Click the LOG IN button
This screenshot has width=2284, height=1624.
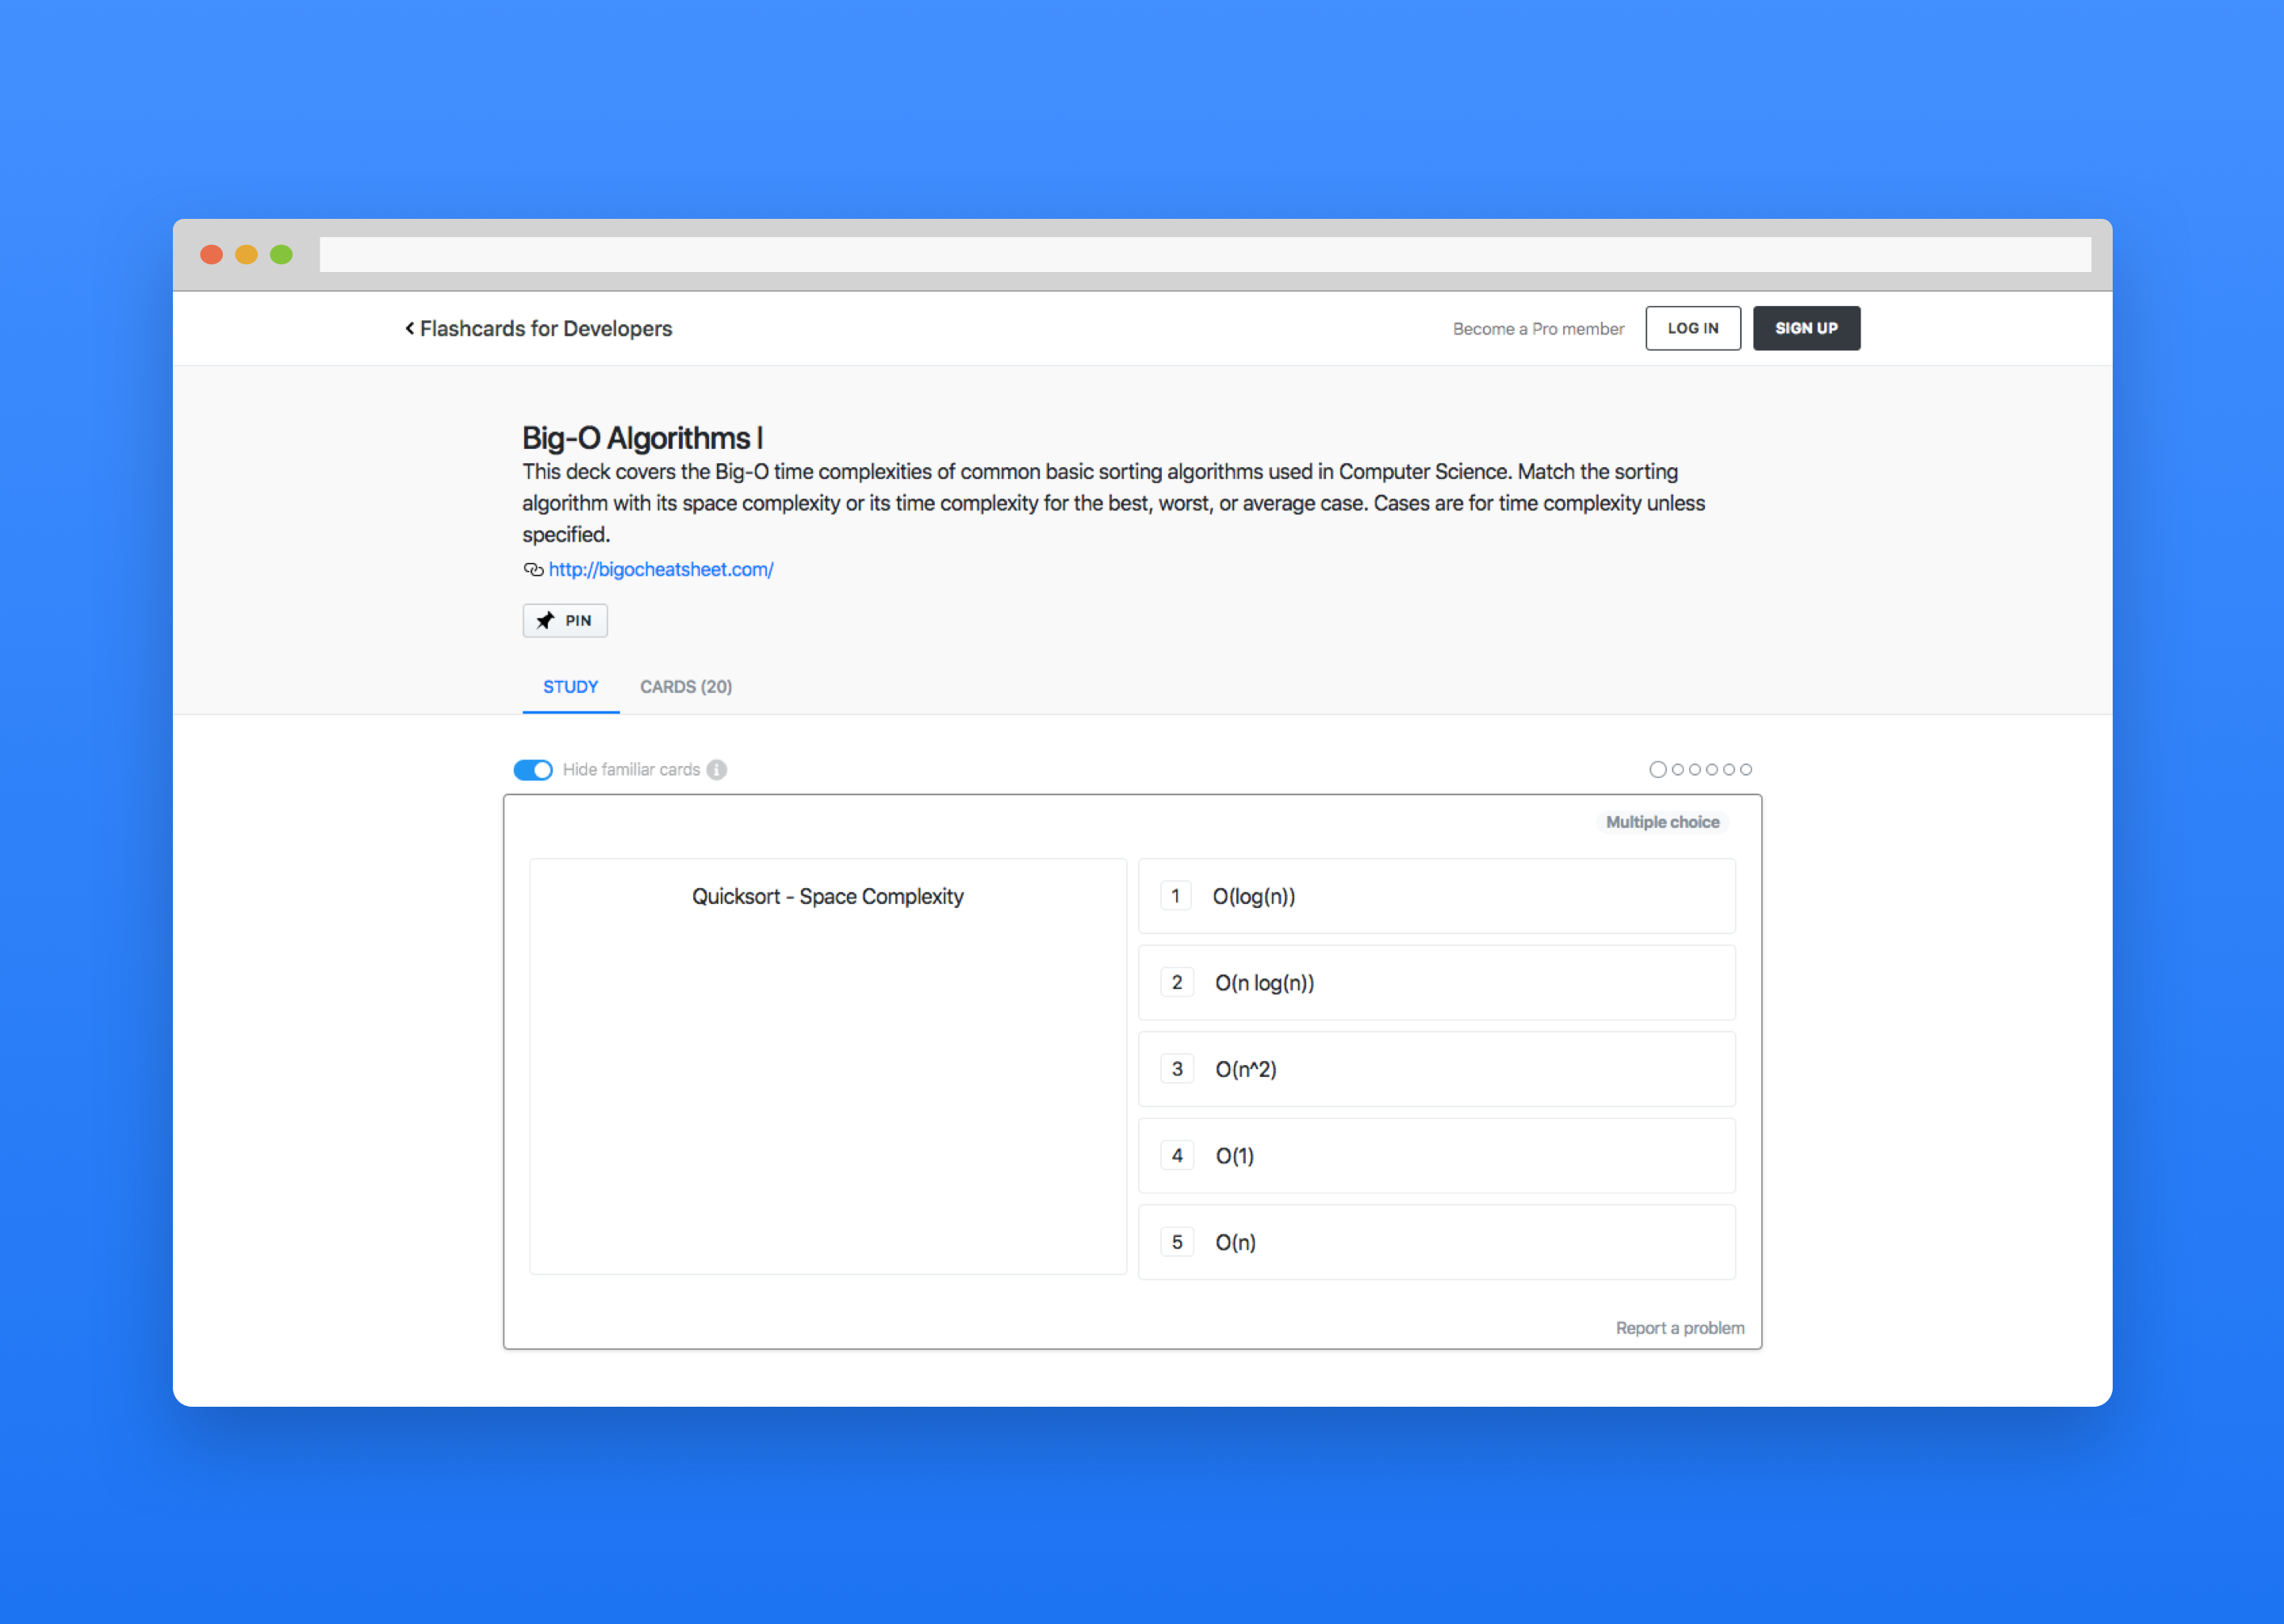point(1693,328)
